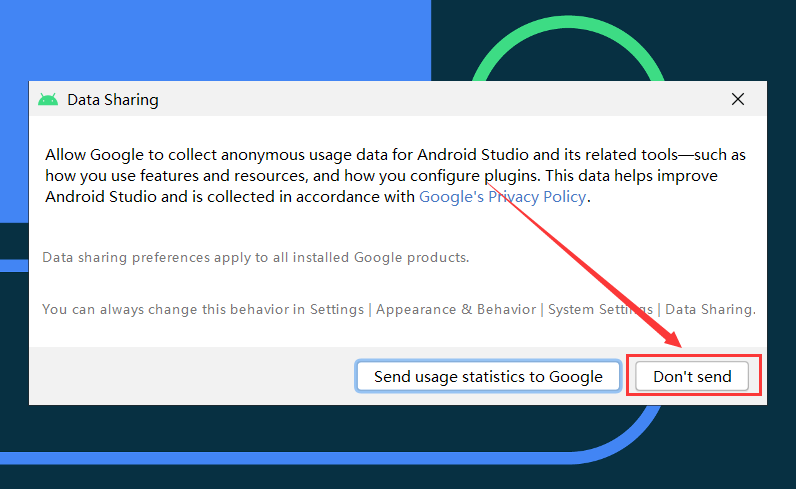Screen dimensions: 796x489
Task: Click the Android icon in the title bar
Action: pos(48,100)
